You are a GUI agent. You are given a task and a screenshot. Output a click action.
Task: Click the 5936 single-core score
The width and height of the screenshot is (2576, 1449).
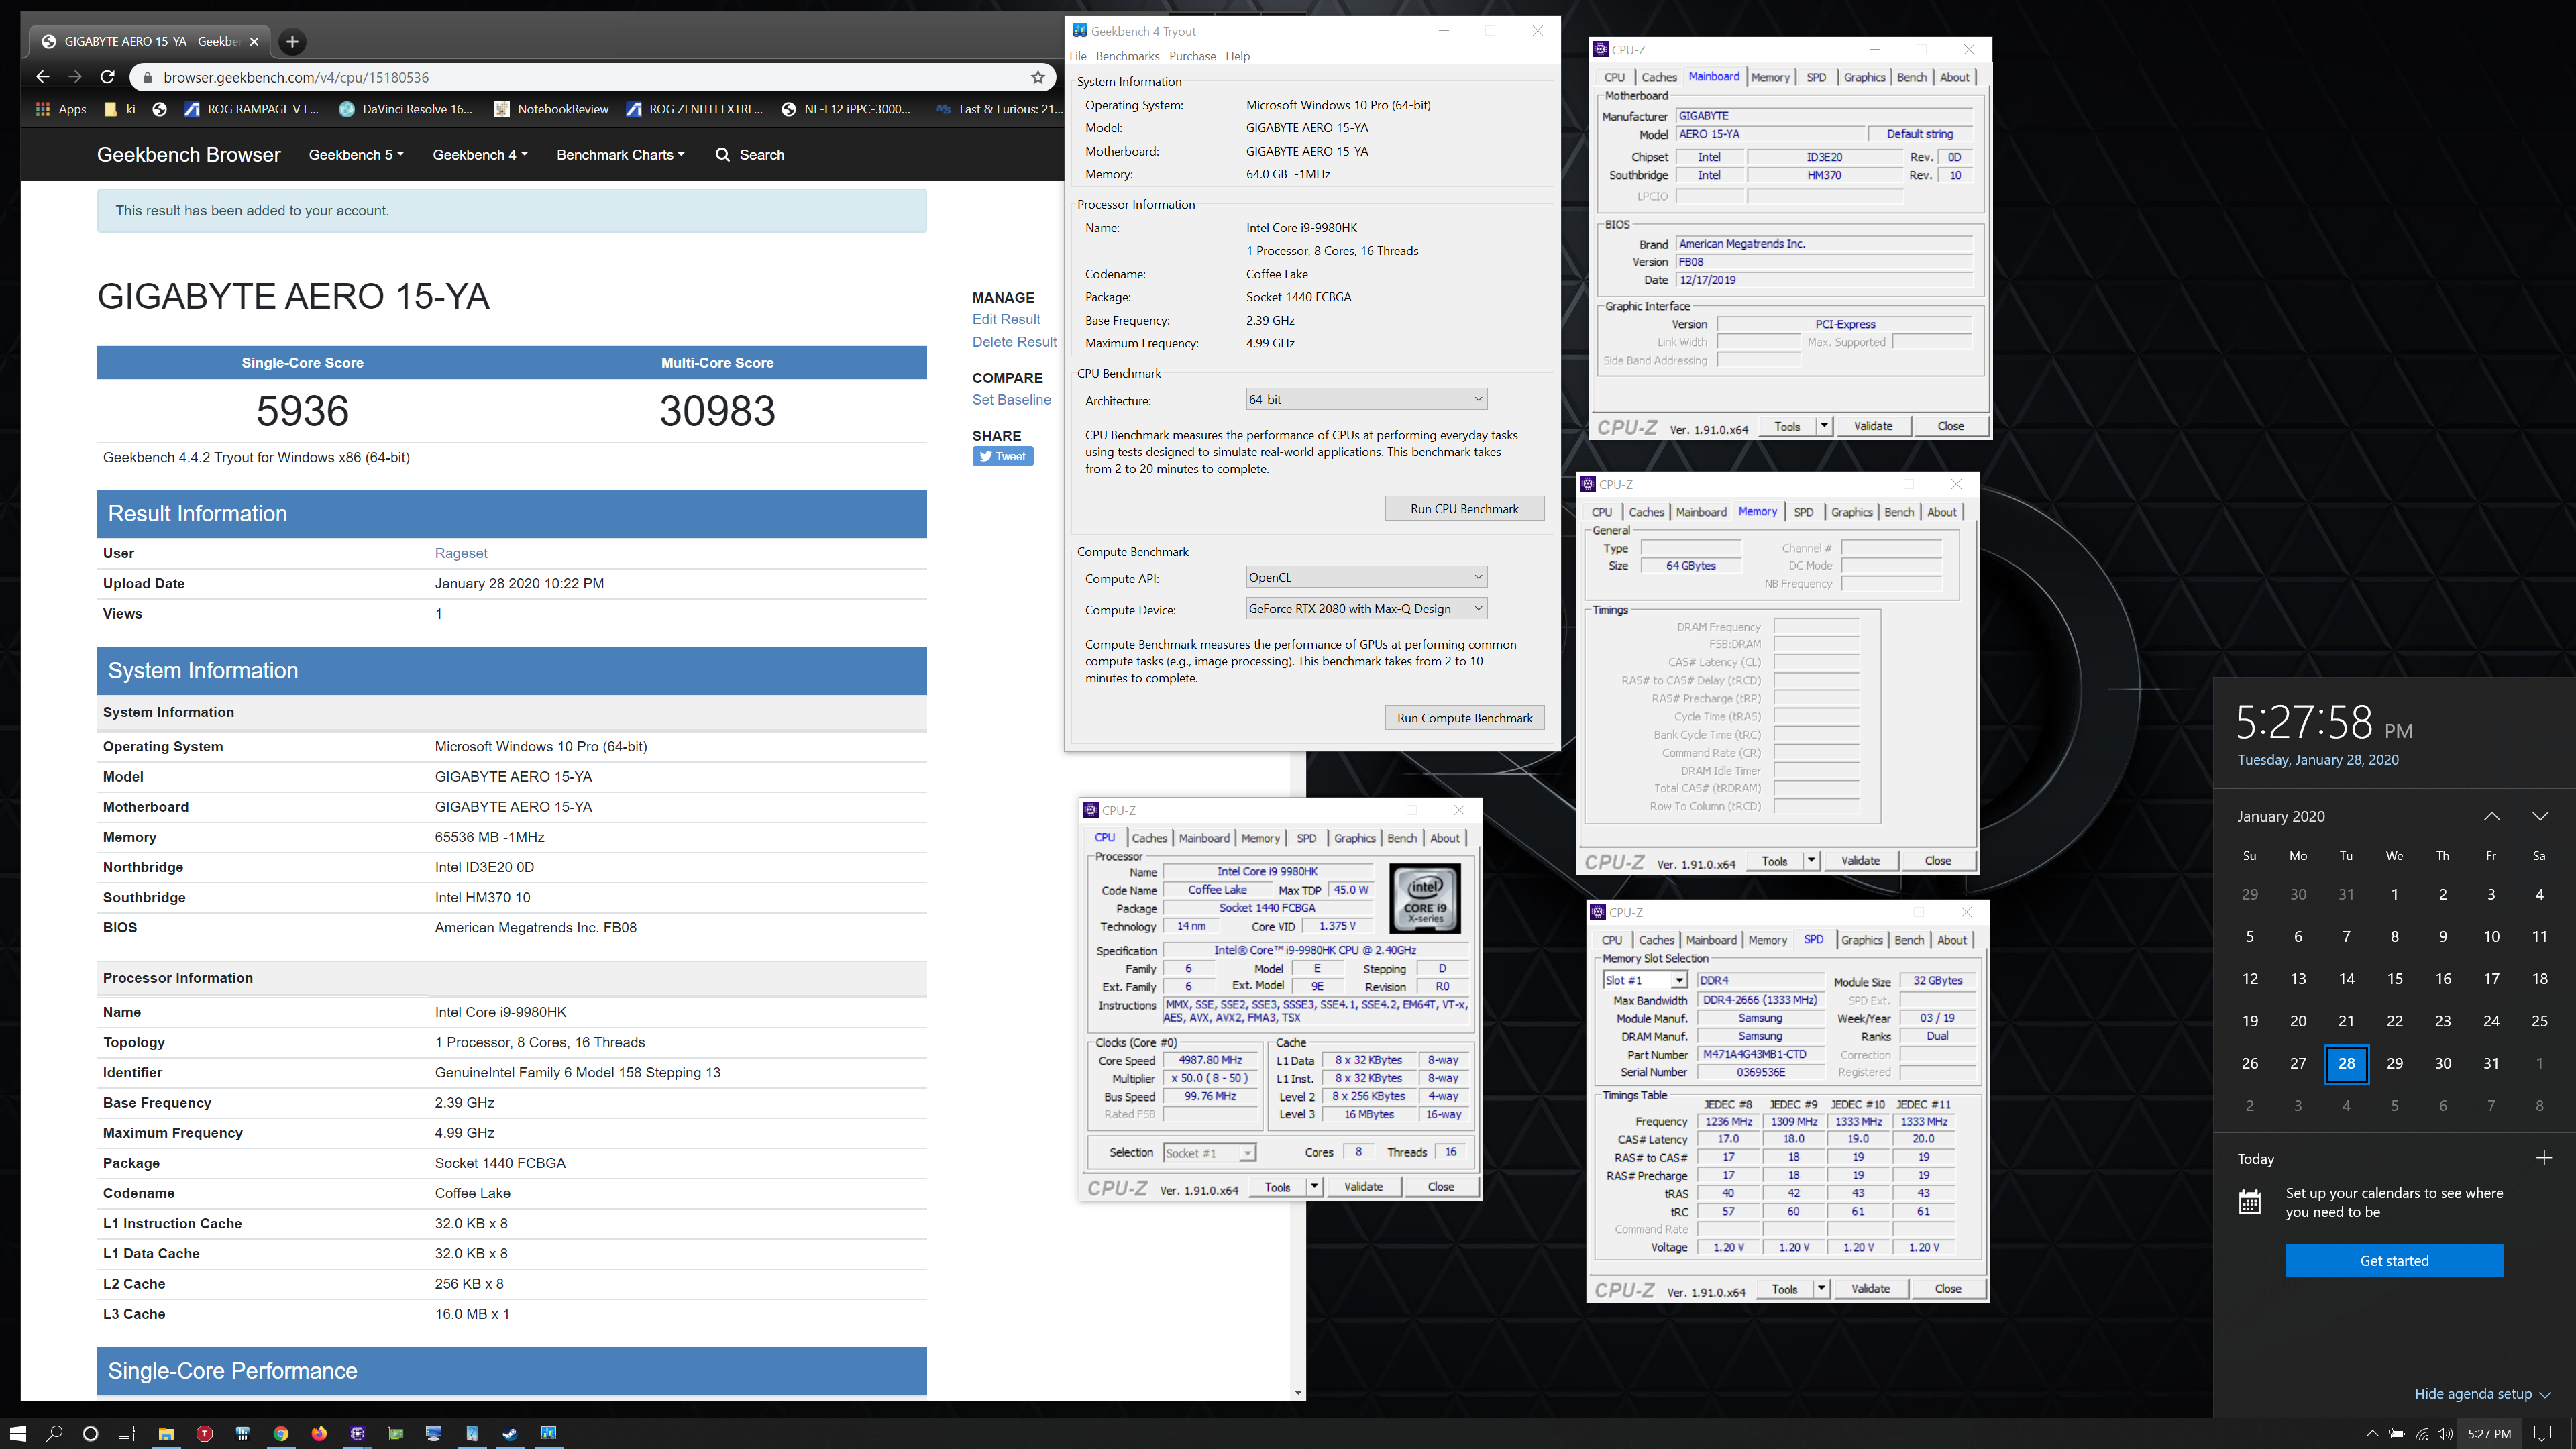(302, 411)
